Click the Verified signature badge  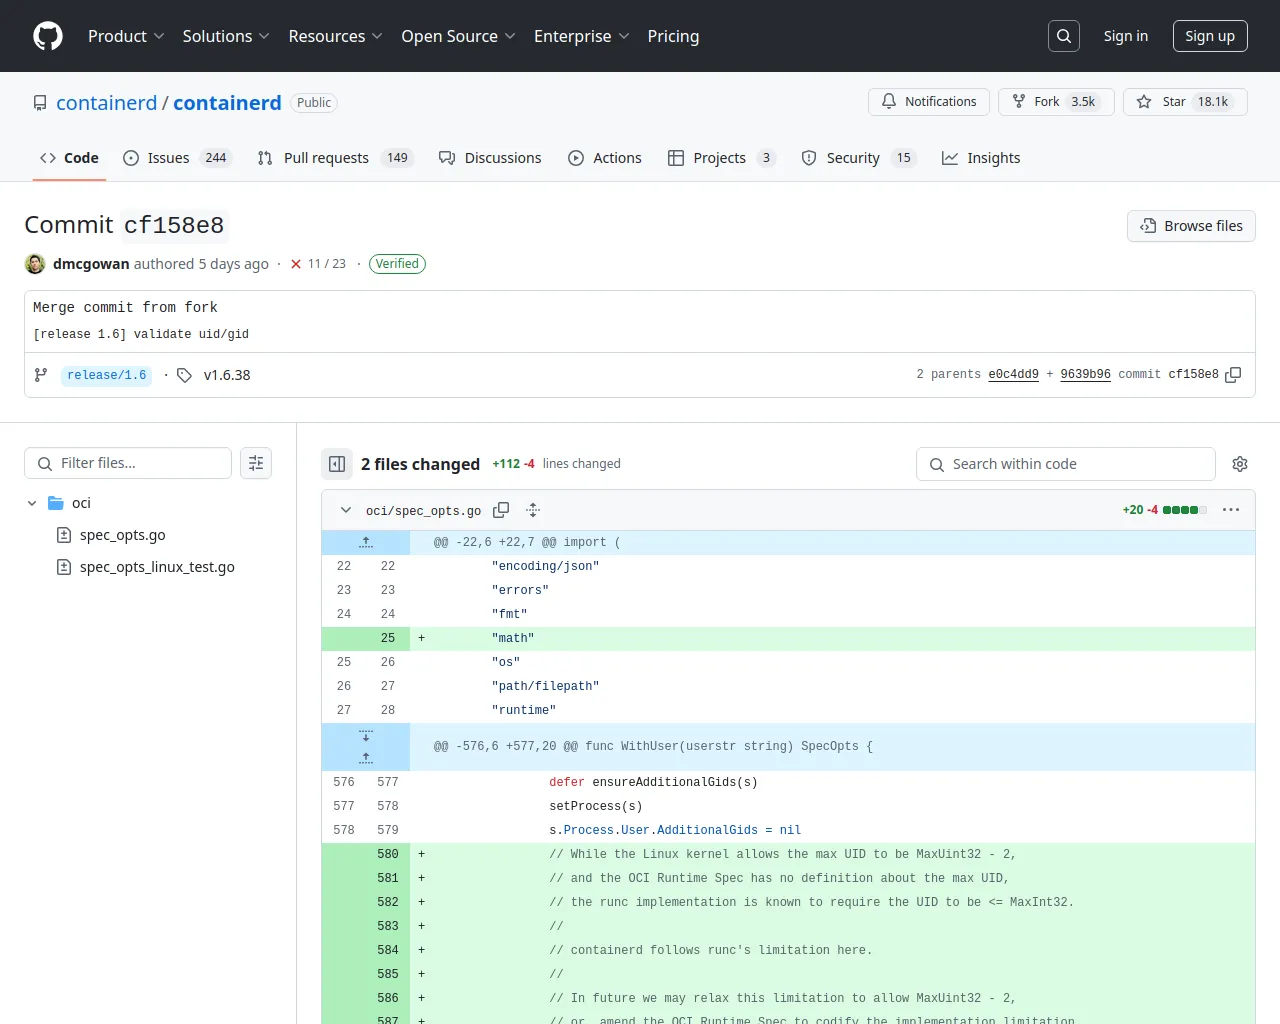pyautogui.click(x=397, y=264)
